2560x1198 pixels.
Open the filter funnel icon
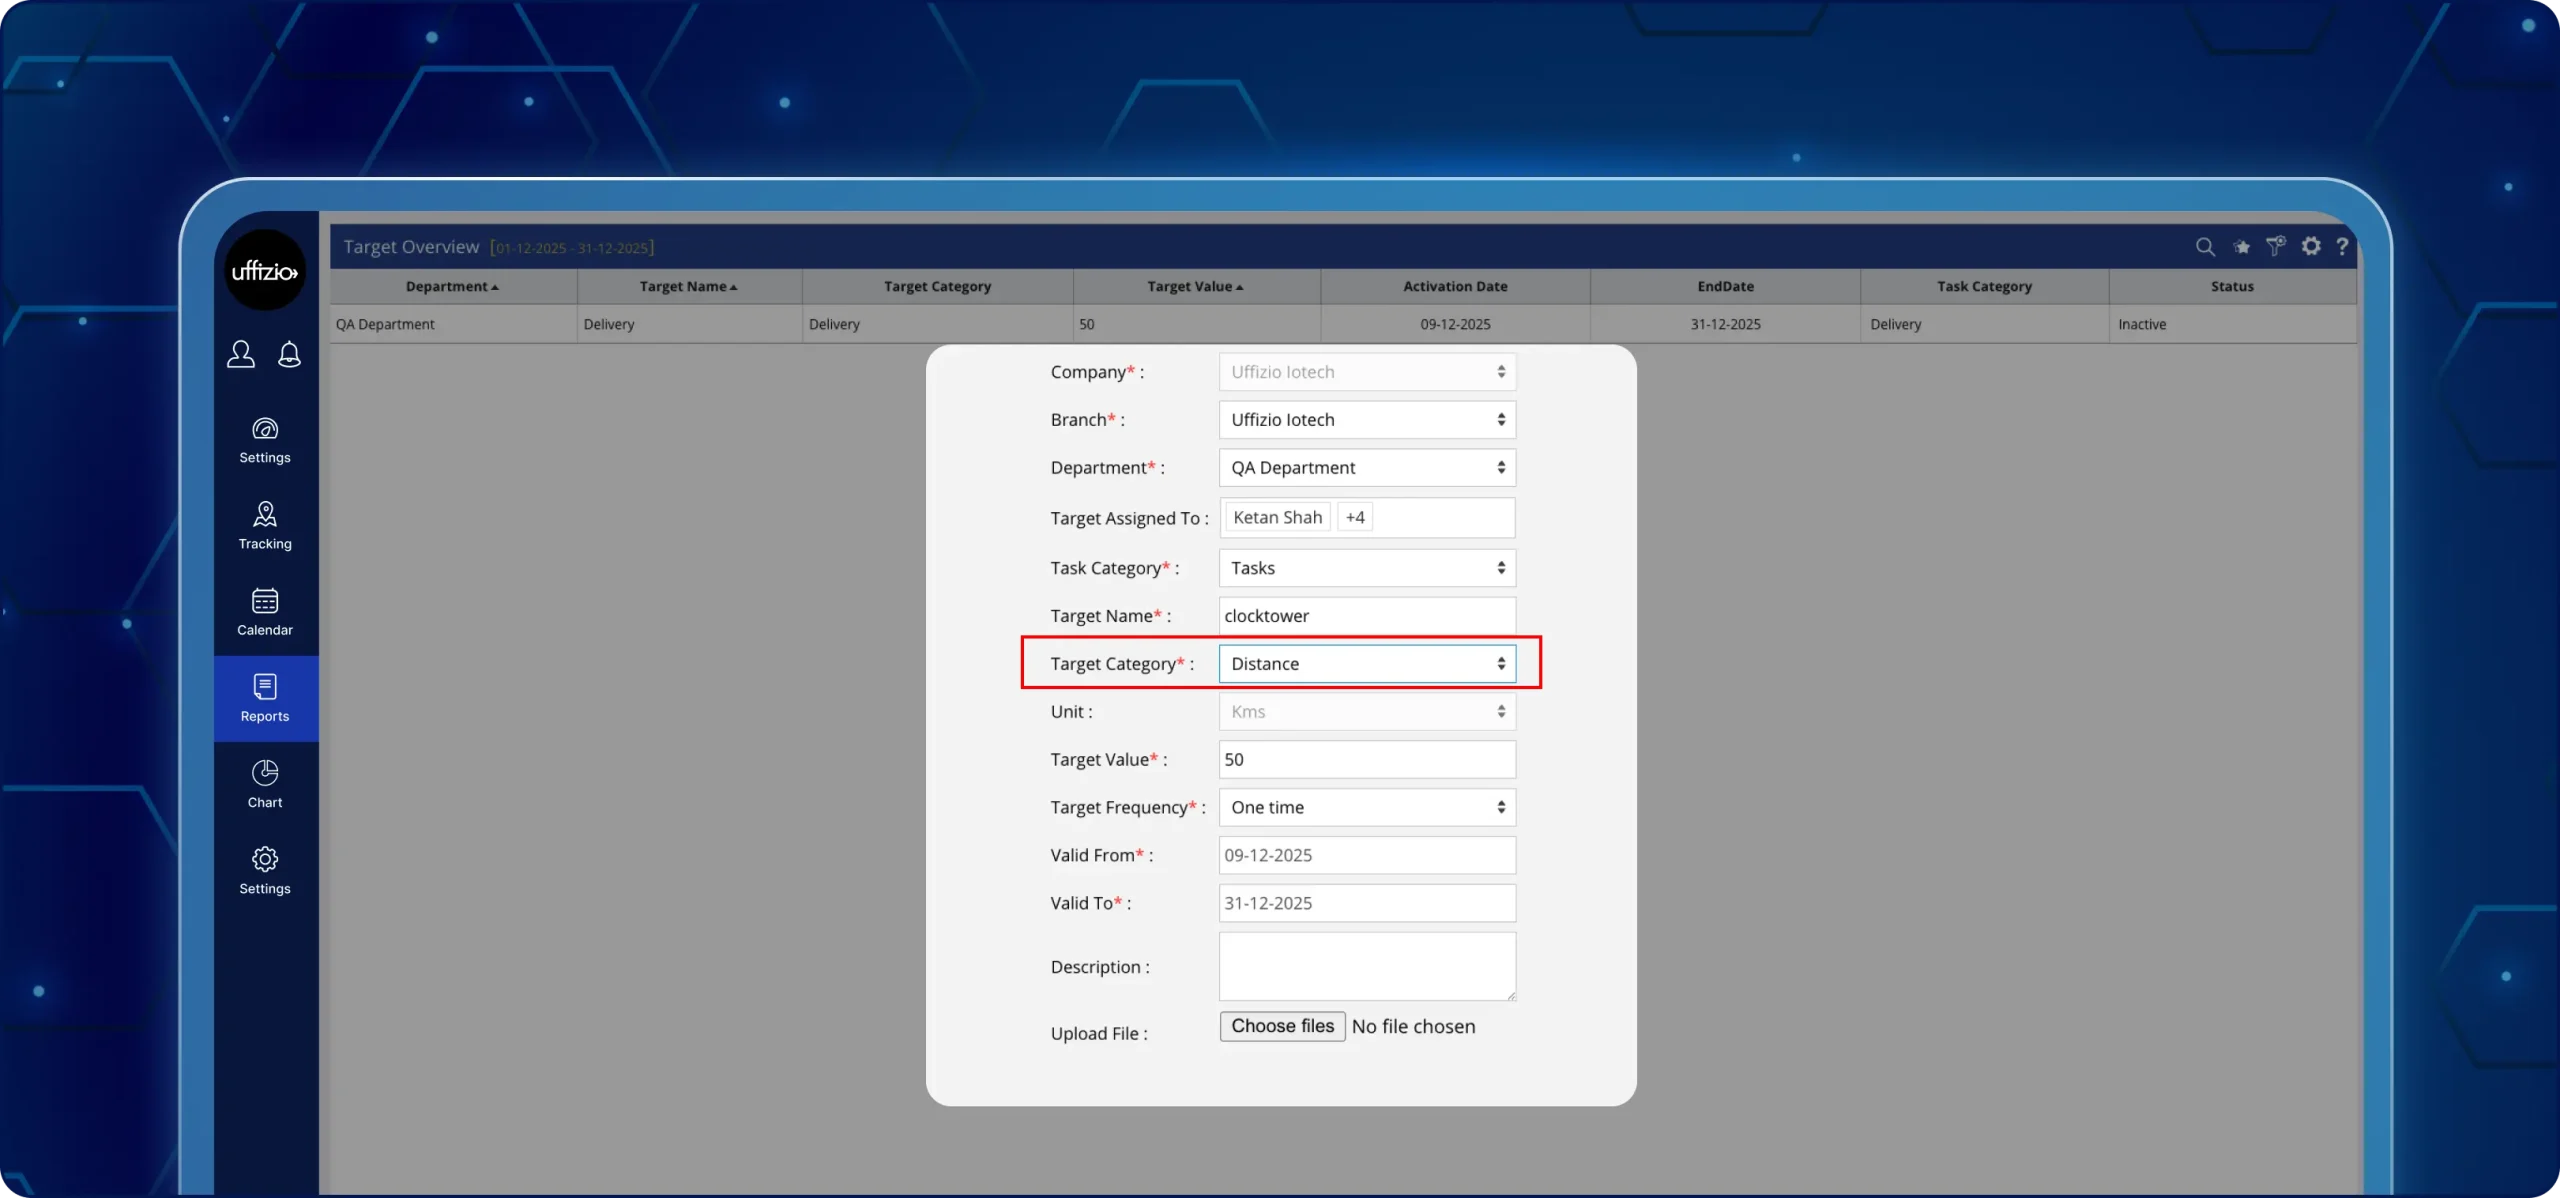2275,246
